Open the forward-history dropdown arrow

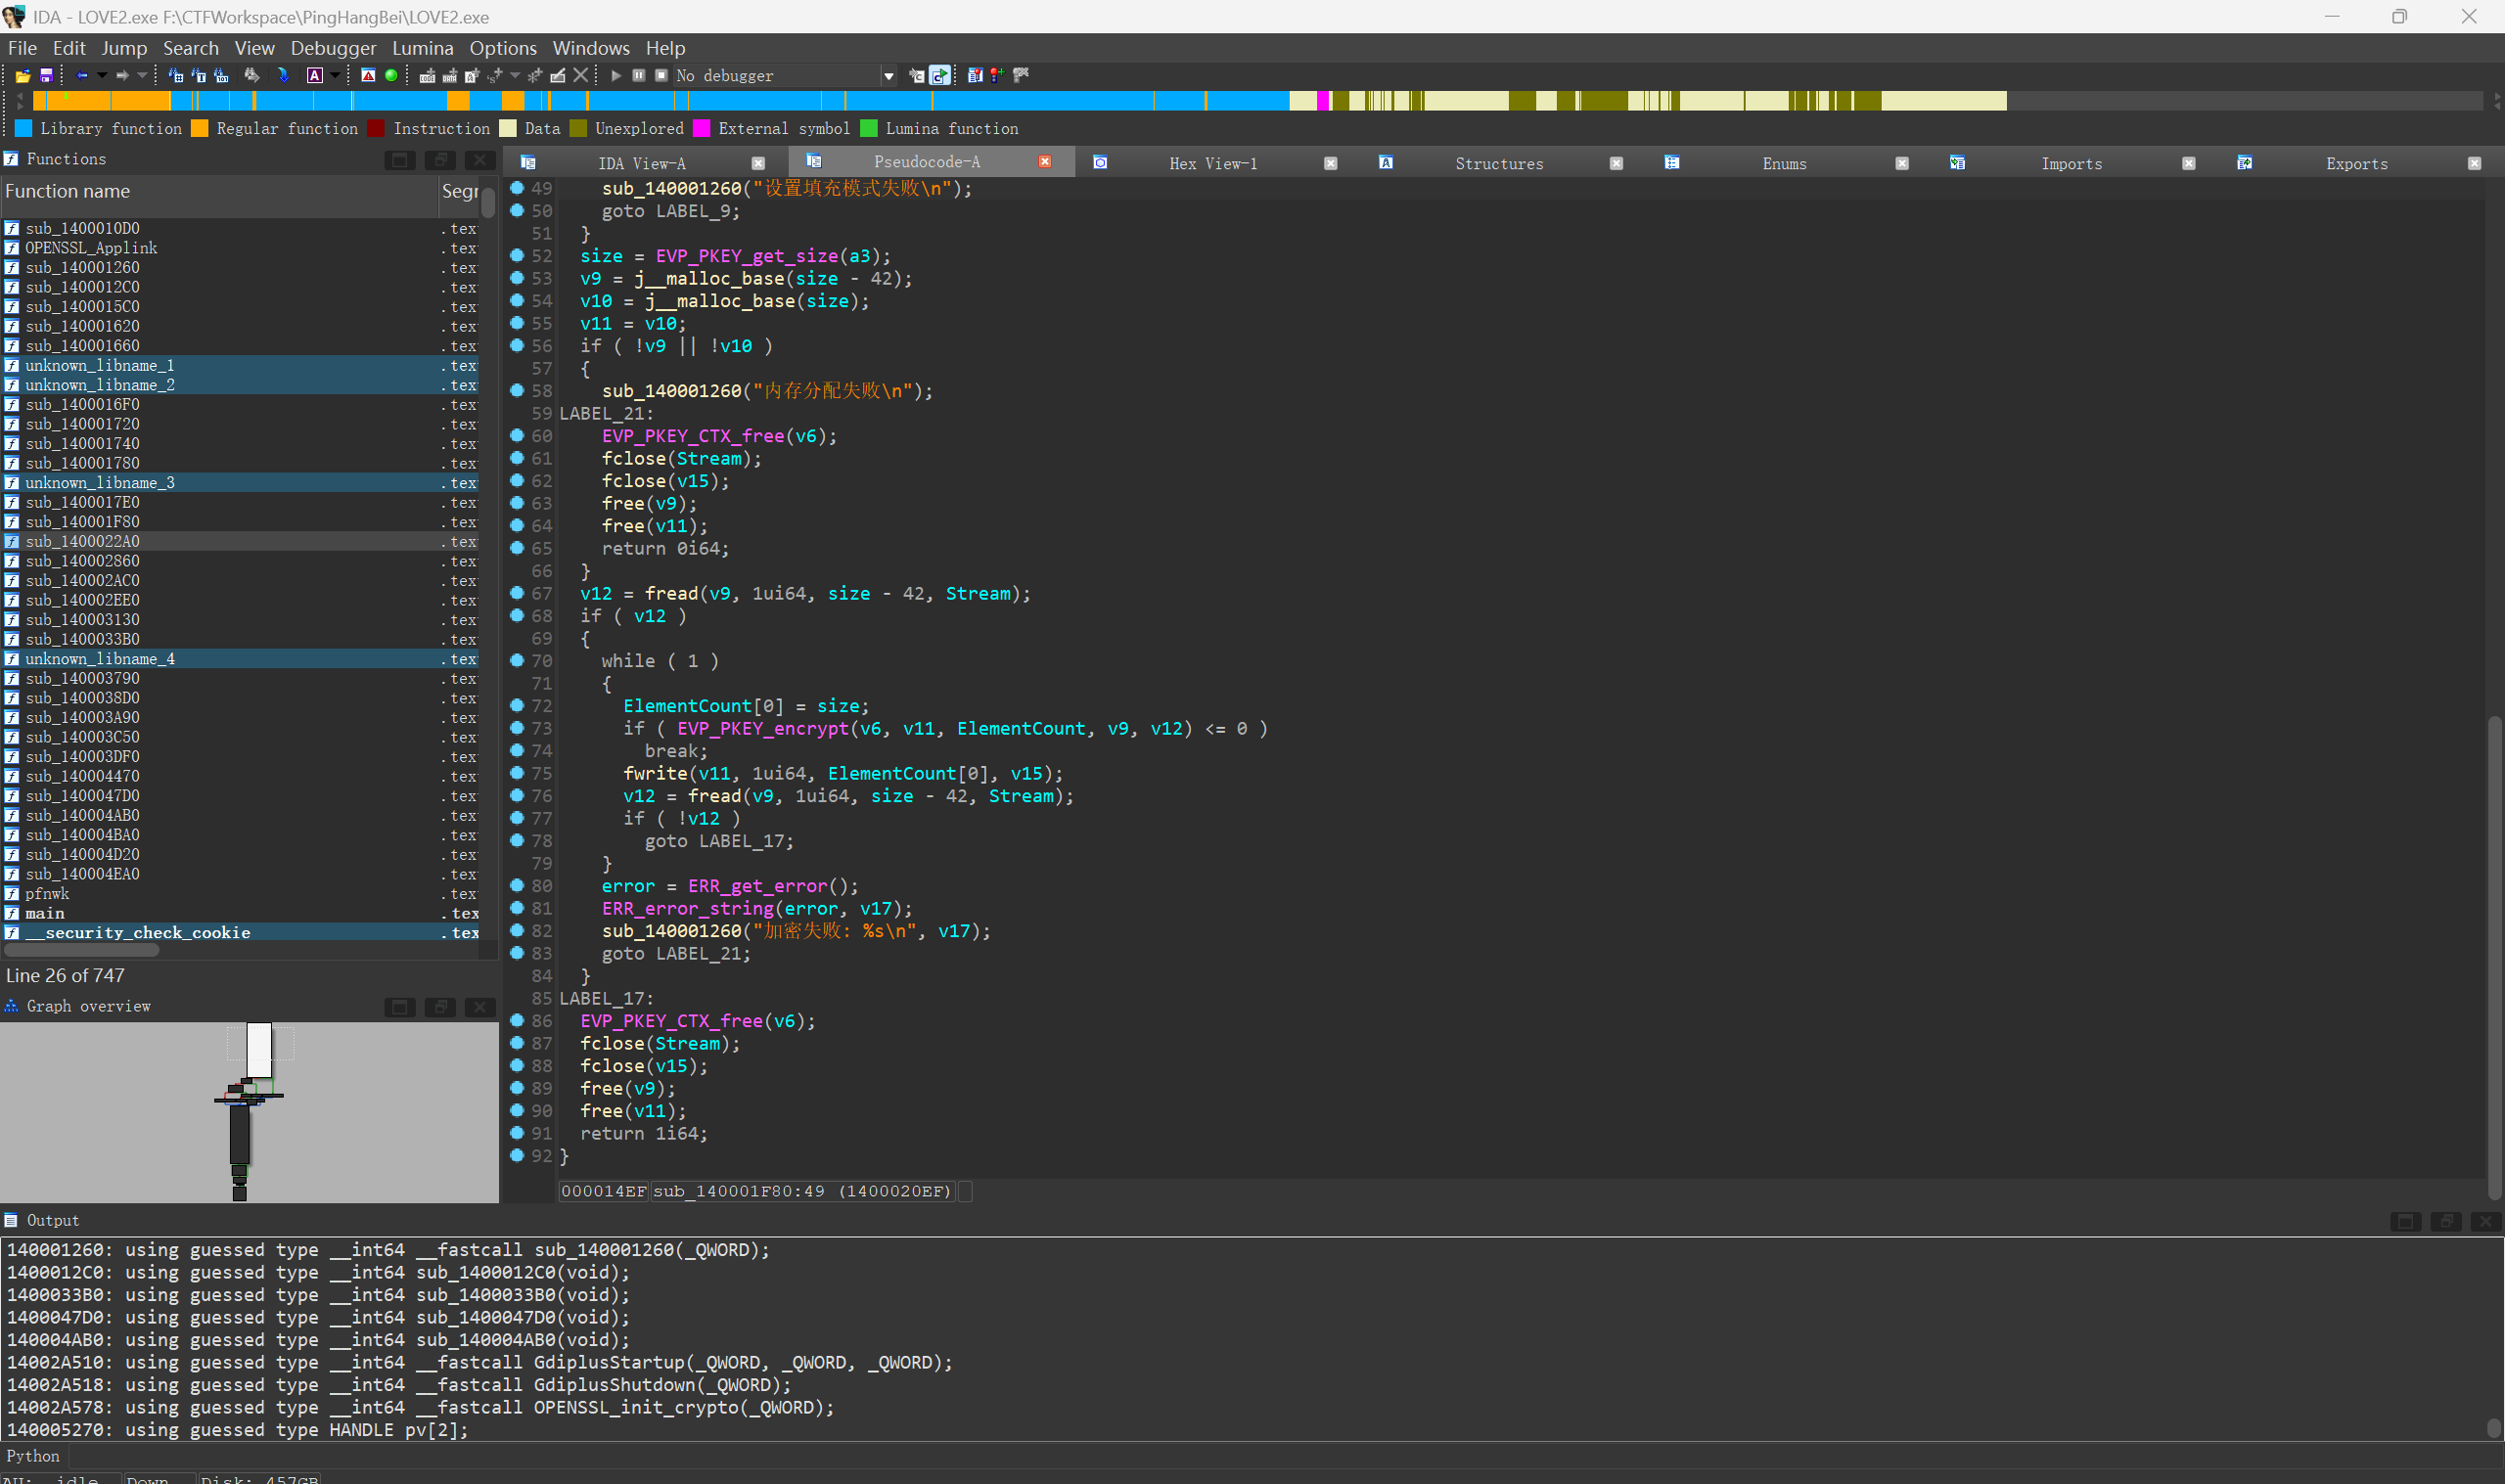(x=142, y=76)
